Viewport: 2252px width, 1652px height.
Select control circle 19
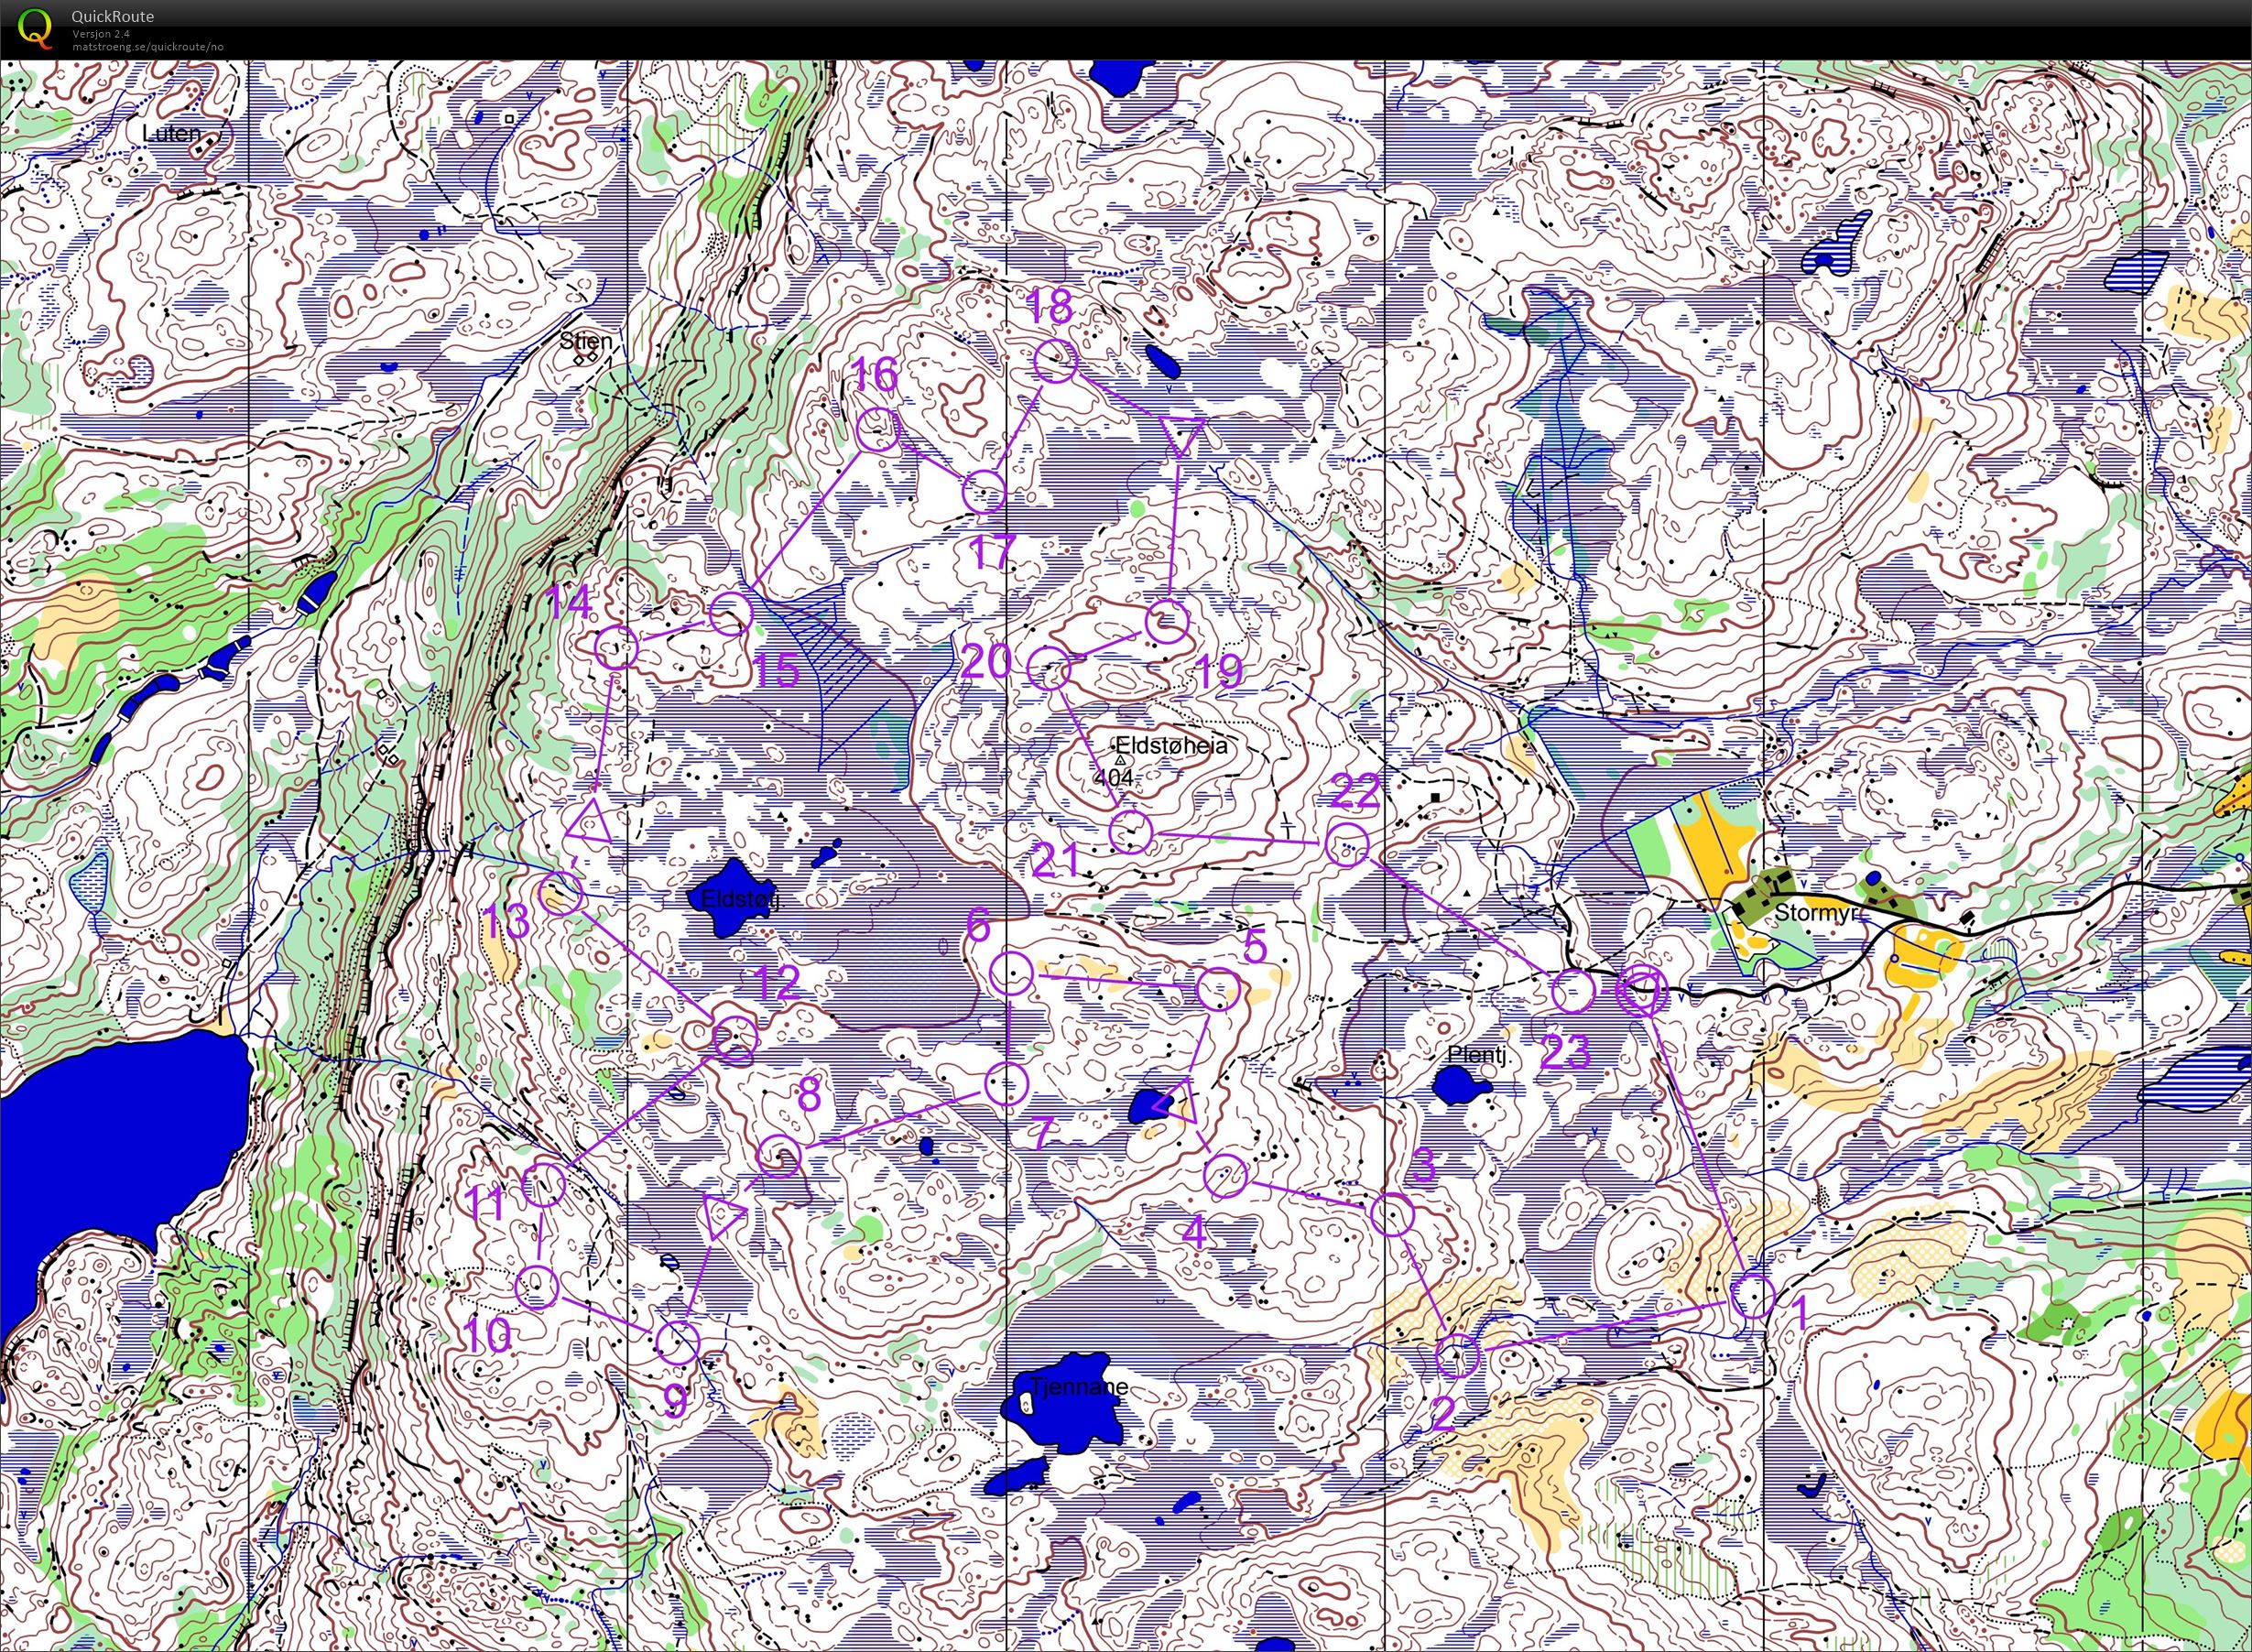click(1166, 622)
